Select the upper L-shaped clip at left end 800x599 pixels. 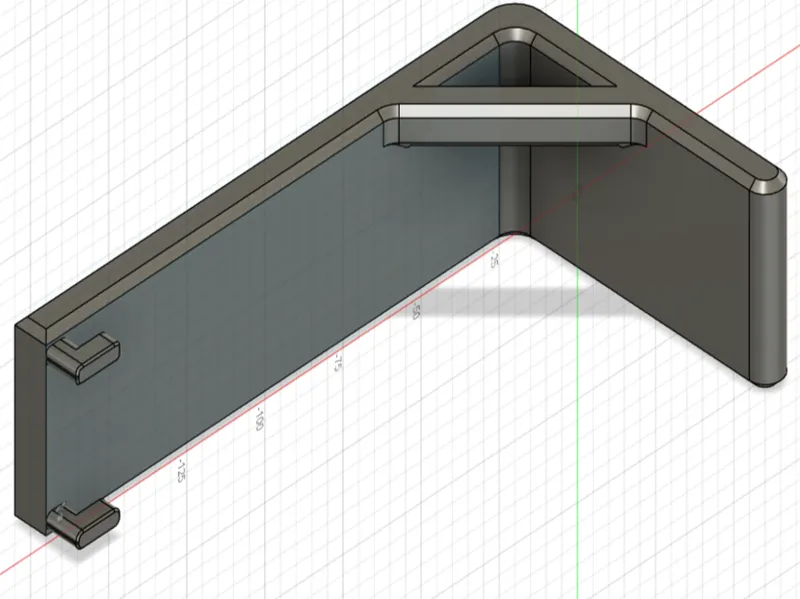(83, 356)
